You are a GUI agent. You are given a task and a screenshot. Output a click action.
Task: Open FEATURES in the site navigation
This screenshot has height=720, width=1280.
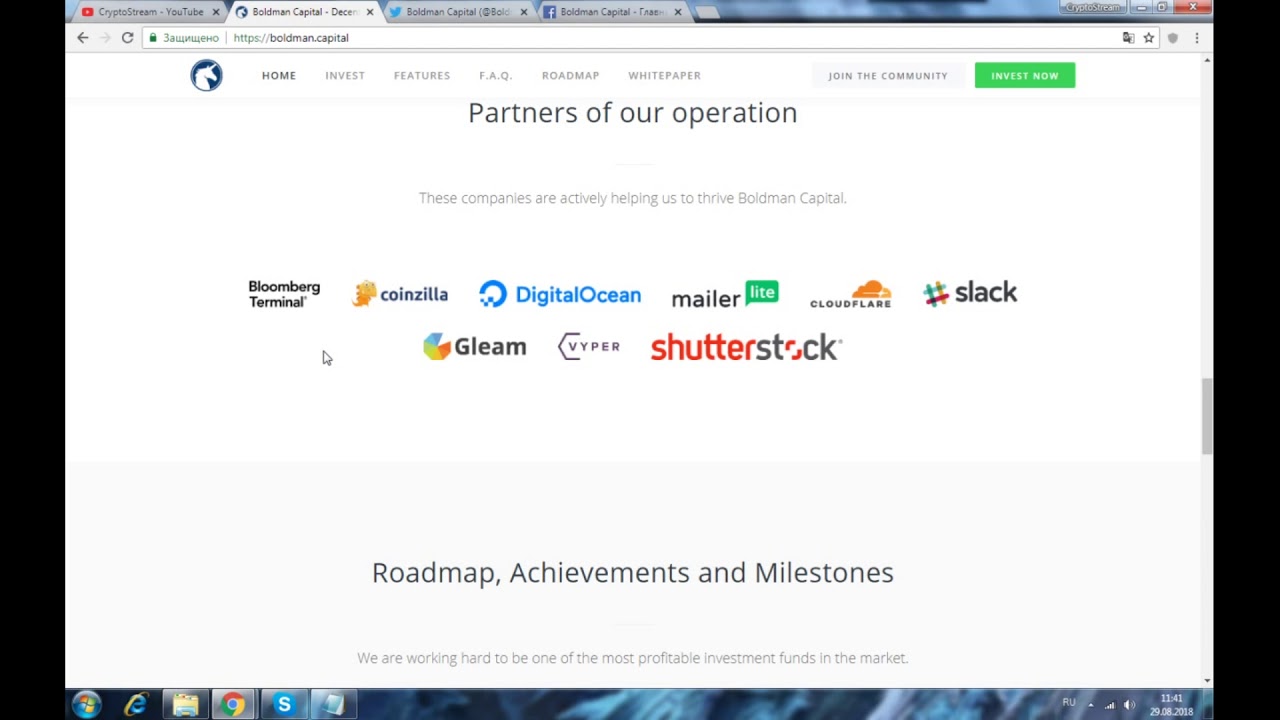(x=422, y=75)
